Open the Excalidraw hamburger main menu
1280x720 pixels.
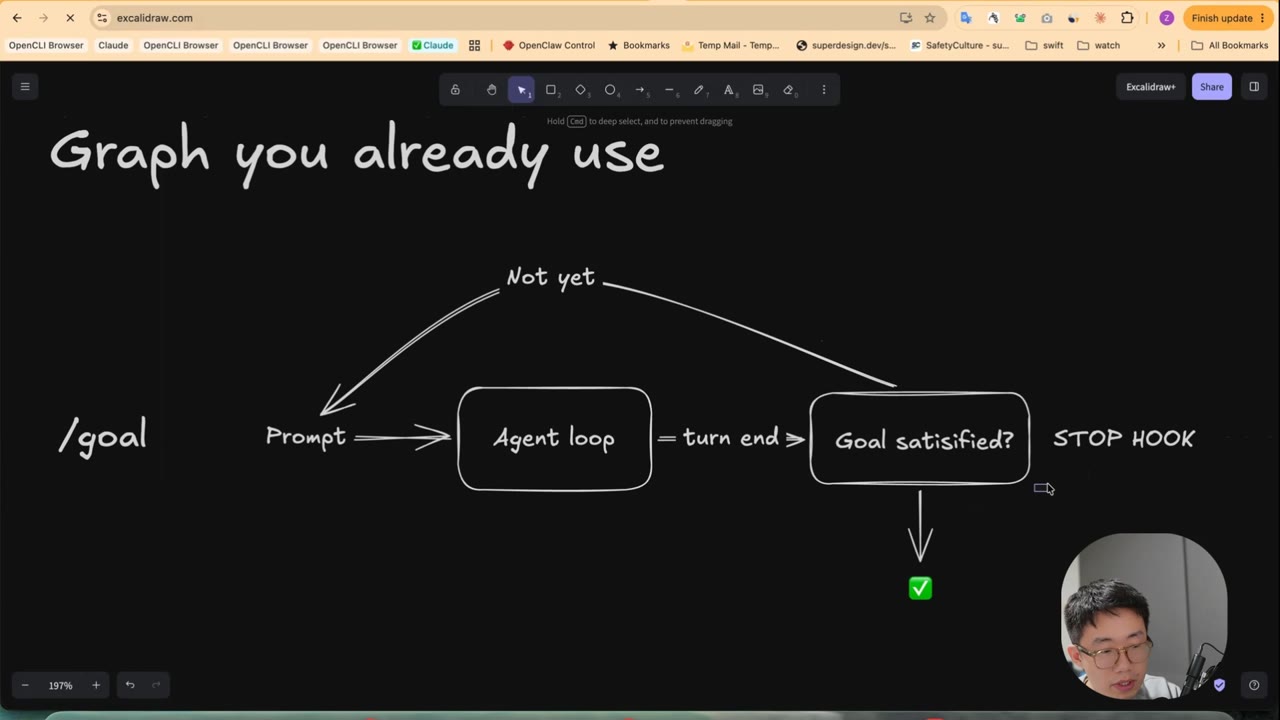[25, 87]
